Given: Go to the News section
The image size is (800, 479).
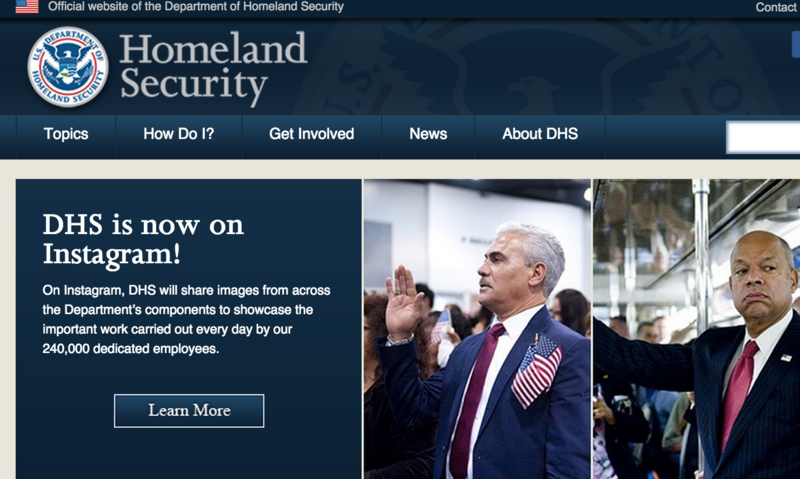Looking at the screenshot, I should (428, 134).
